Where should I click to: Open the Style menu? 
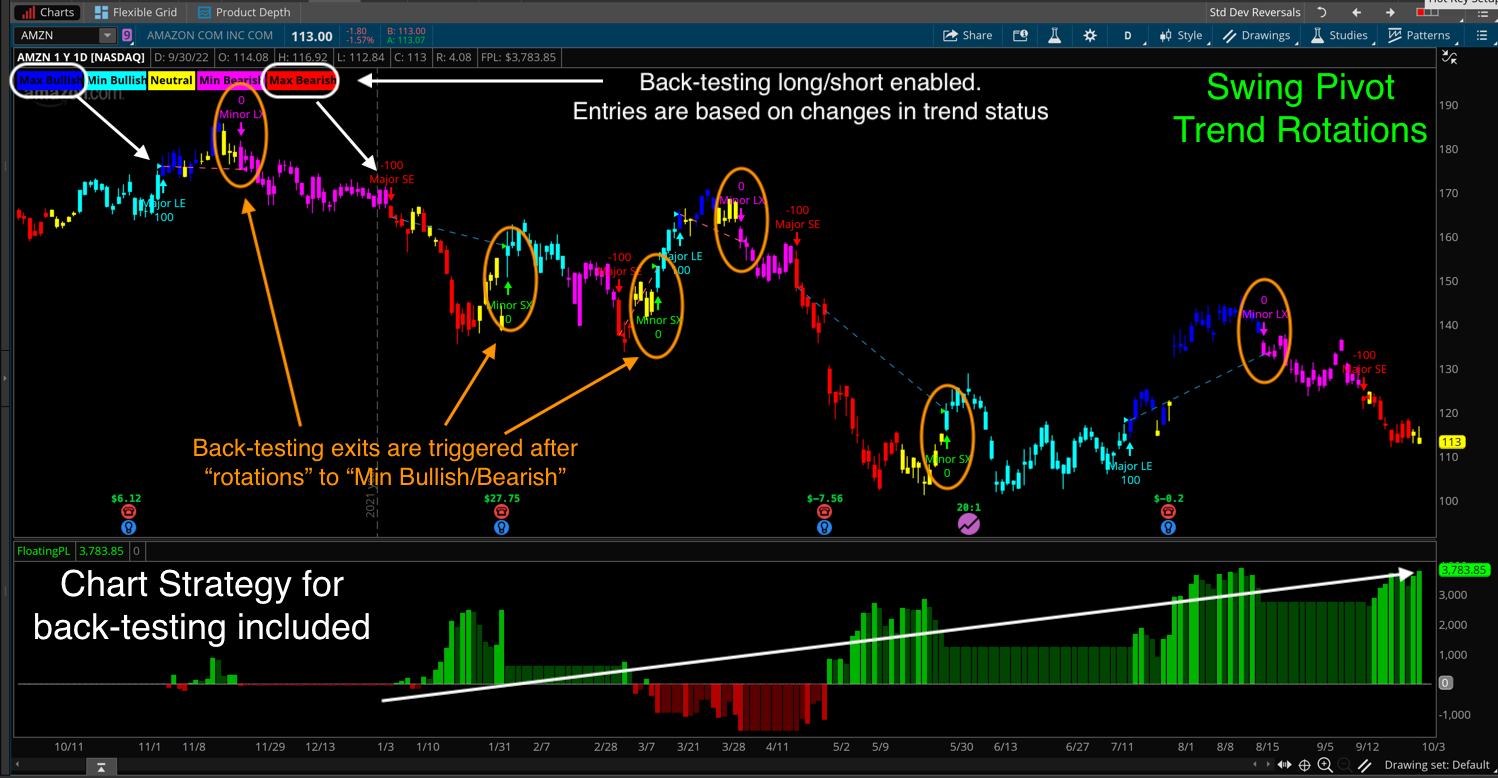1181,35
